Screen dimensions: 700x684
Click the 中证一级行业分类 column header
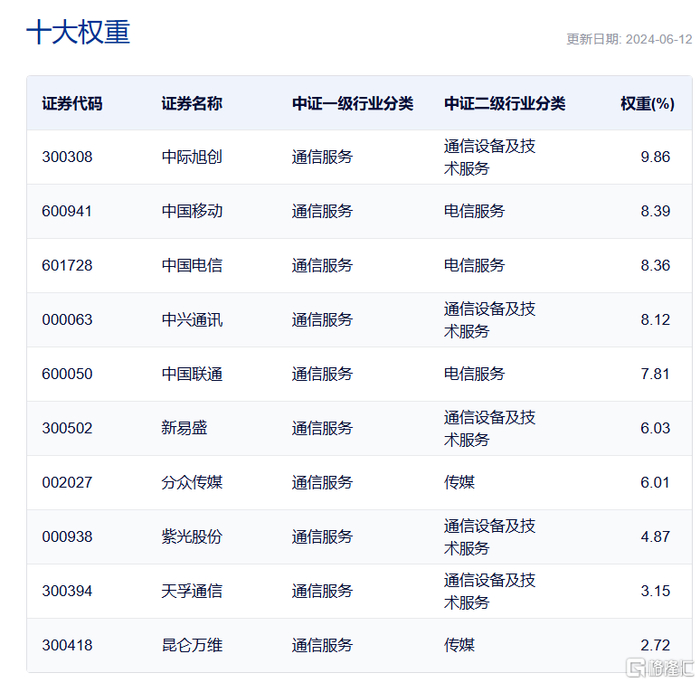pyautogui.click(x=353, y=104)
